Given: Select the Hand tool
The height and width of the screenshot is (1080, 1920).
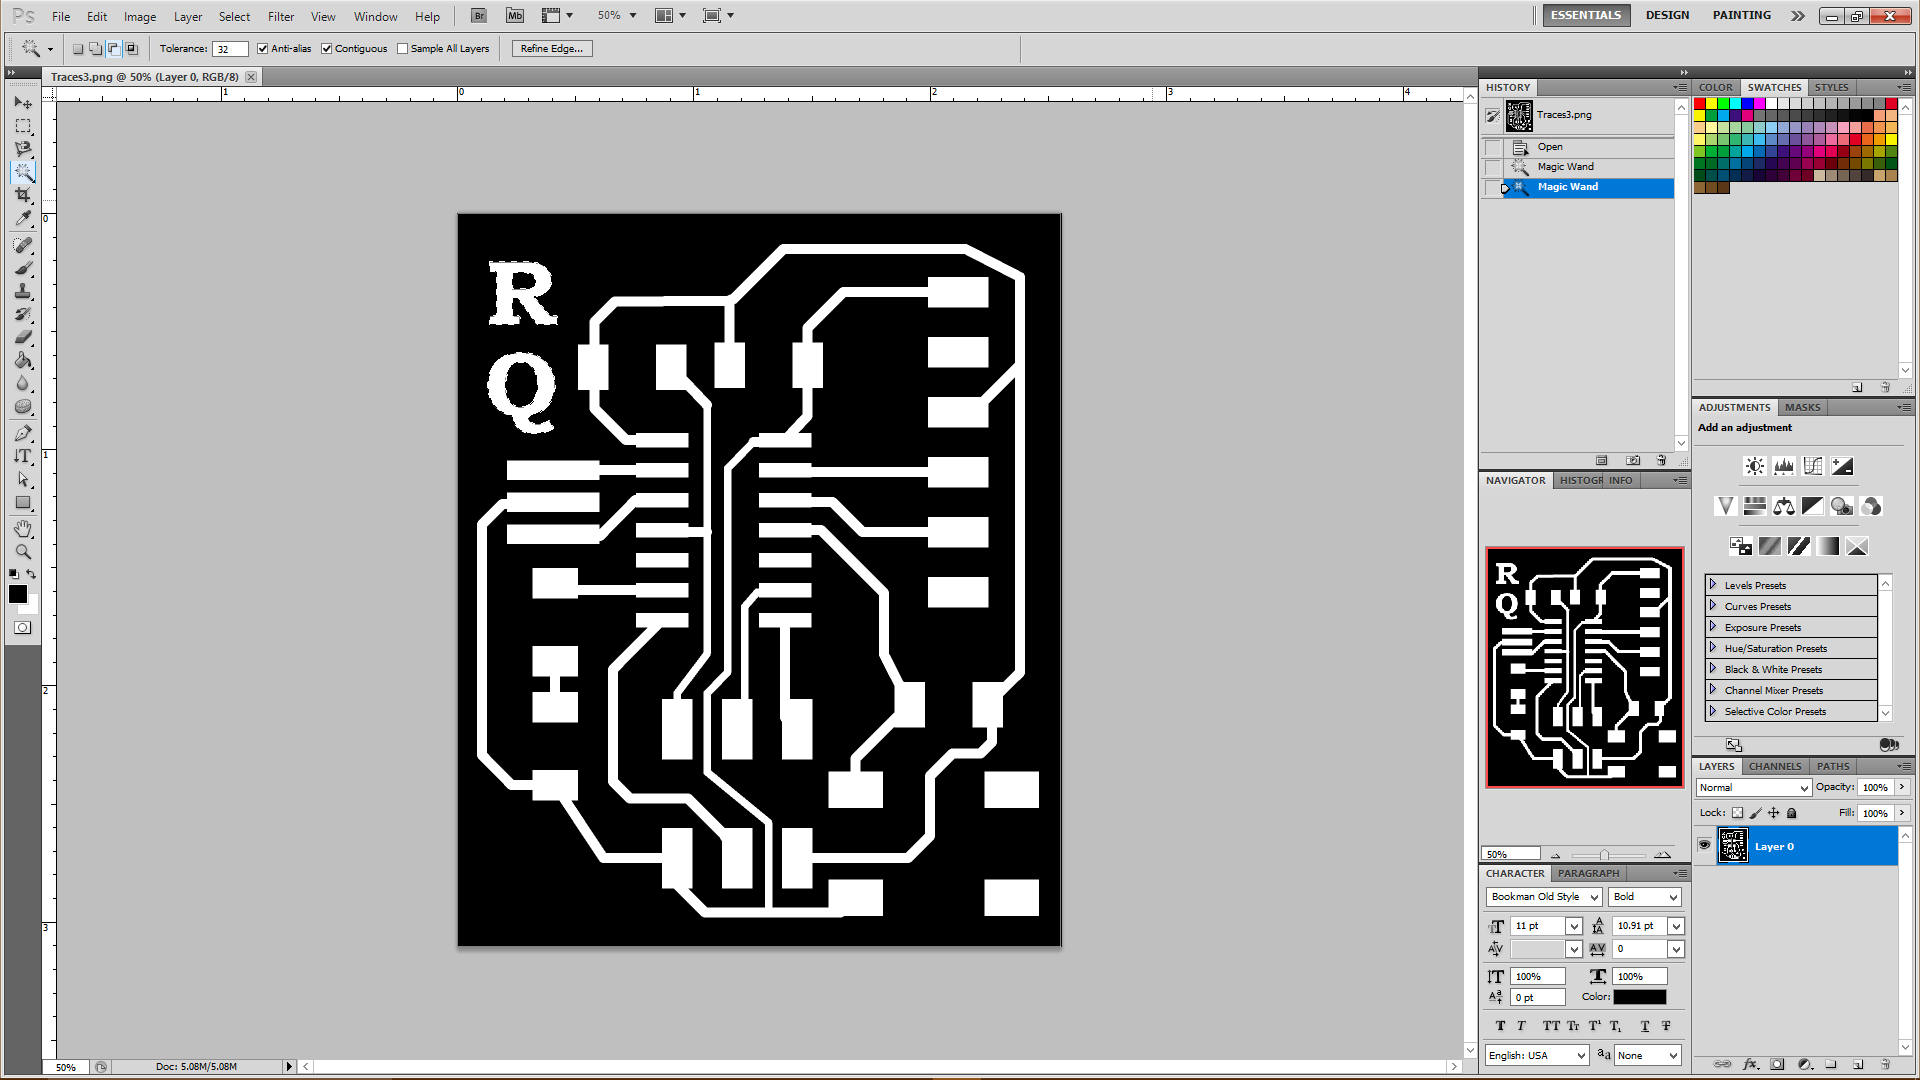Looking at the screenshot, I should tap(22, 528).
